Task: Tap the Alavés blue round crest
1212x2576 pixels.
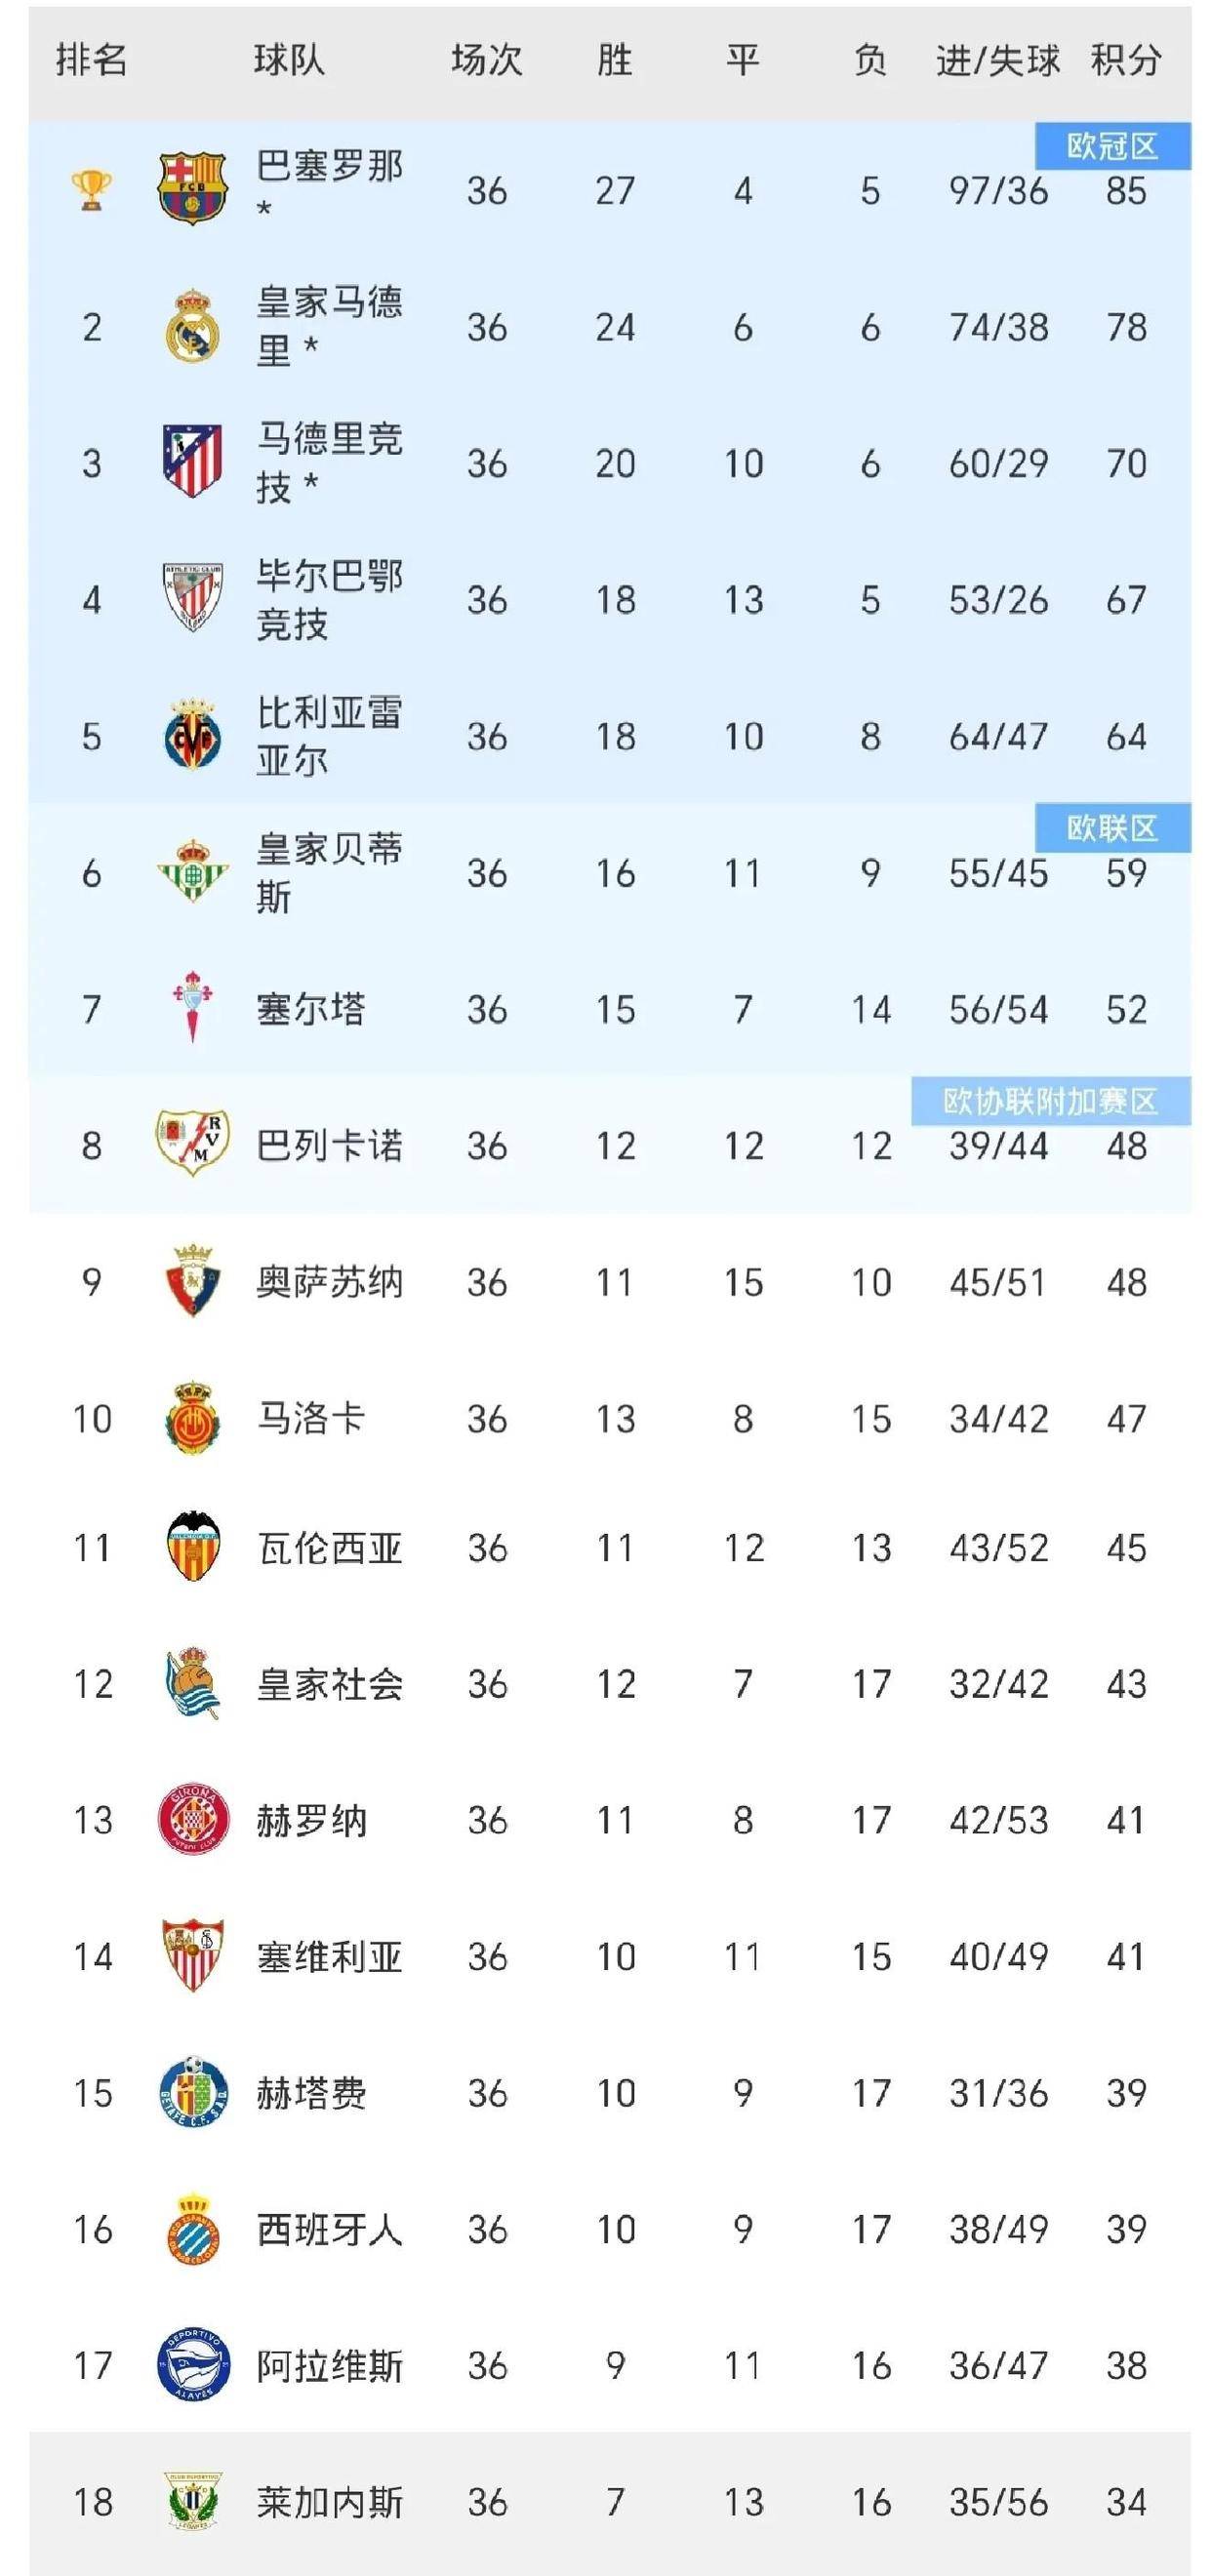Action: click(x=193, y=2365)
